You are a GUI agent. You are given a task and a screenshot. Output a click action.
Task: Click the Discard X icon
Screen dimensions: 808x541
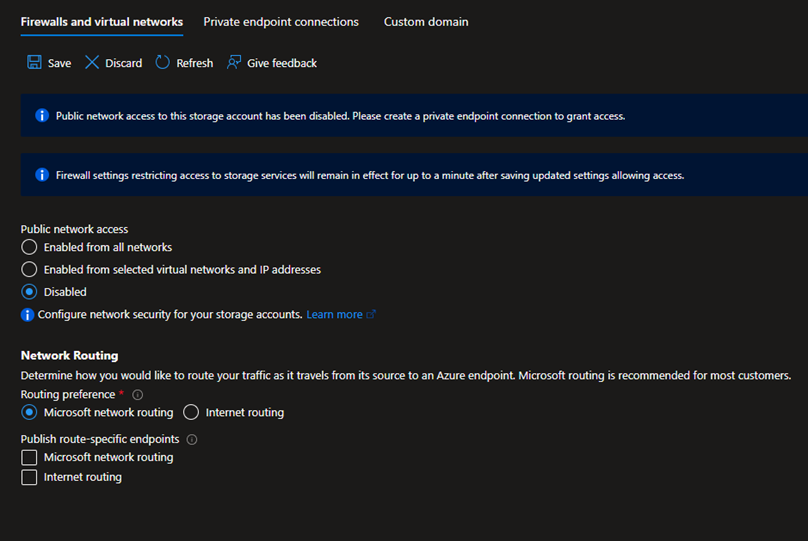(x=92, y=62)
